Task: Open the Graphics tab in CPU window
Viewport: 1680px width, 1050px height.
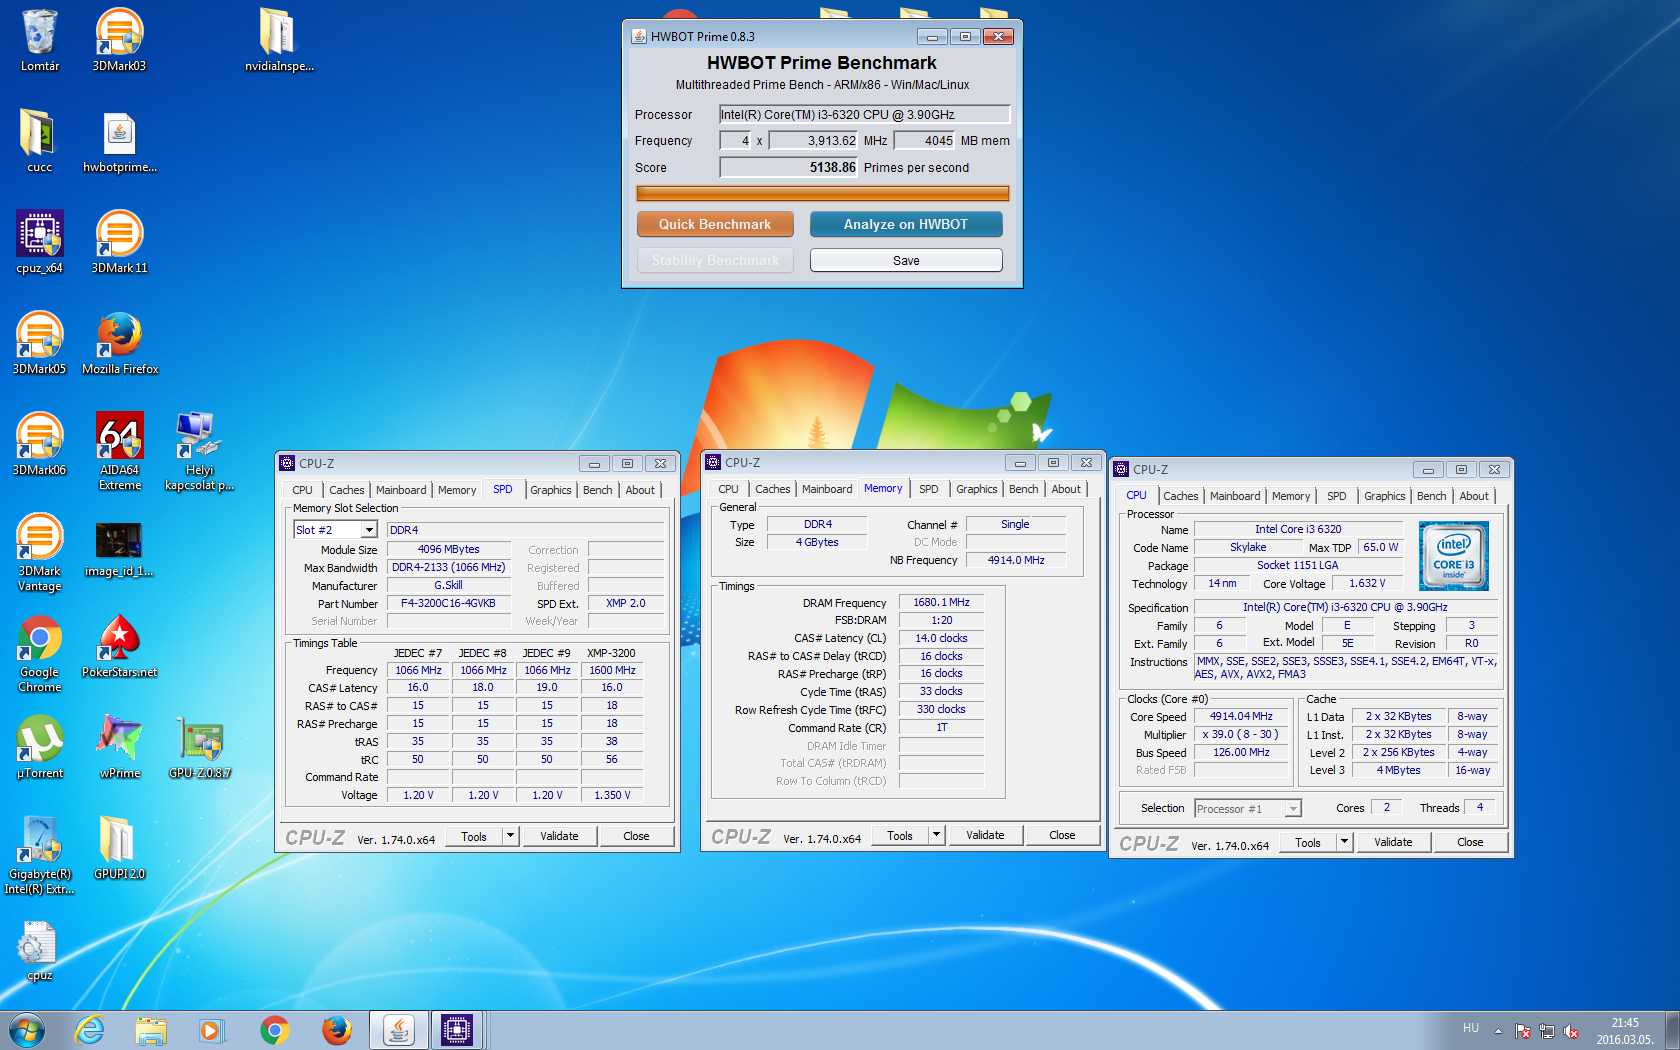Action: click(x=1384, y=496)
